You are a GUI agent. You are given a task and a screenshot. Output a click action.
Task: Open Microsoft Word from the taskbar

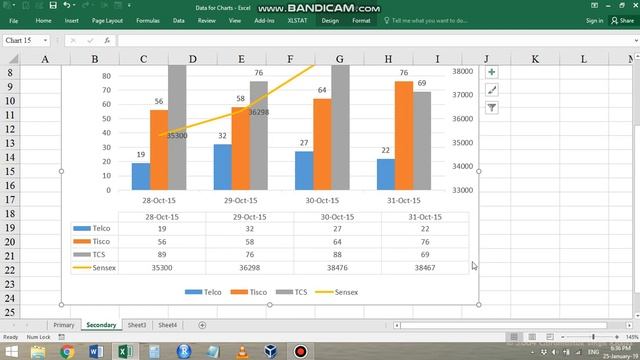(96, 351)
